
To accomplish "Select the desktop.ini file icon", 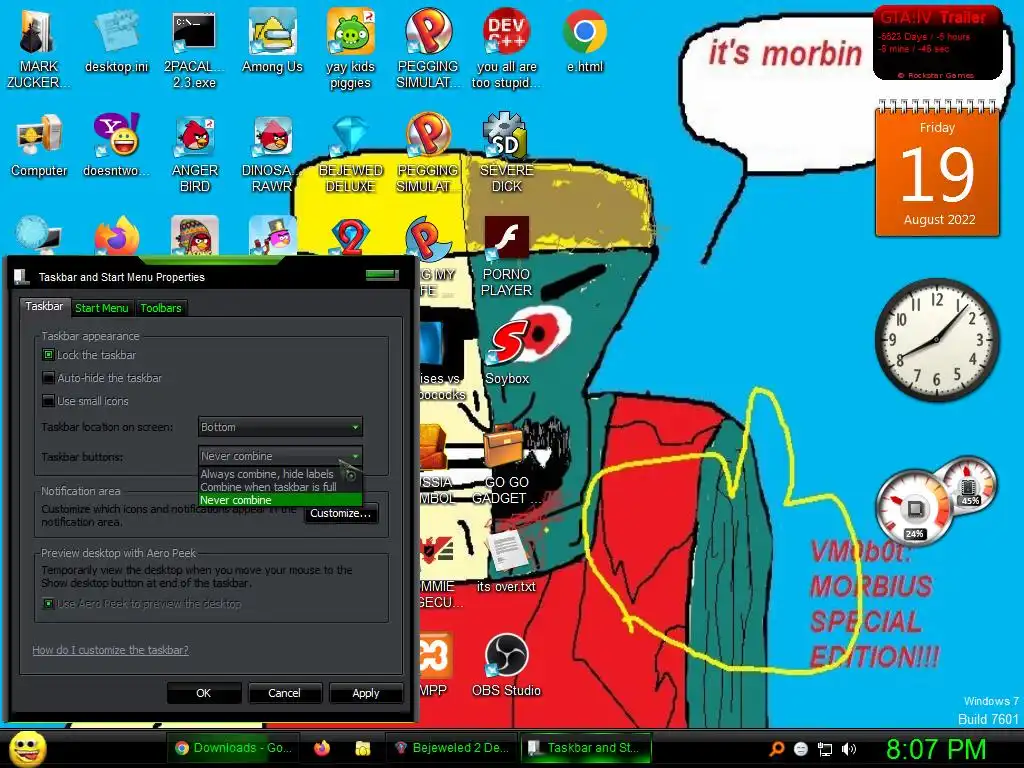I will [116, 40].
